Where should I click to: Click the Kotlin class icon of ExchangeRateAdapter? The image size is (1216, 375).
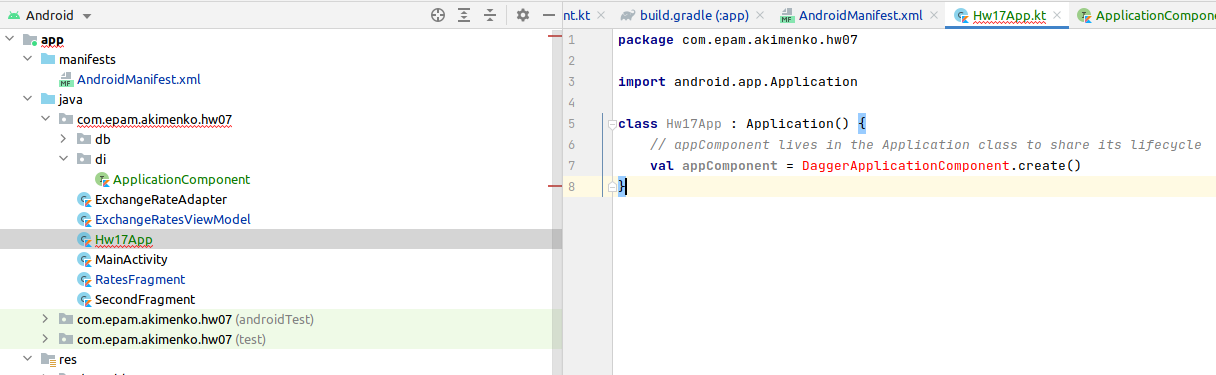click(84, 199)
